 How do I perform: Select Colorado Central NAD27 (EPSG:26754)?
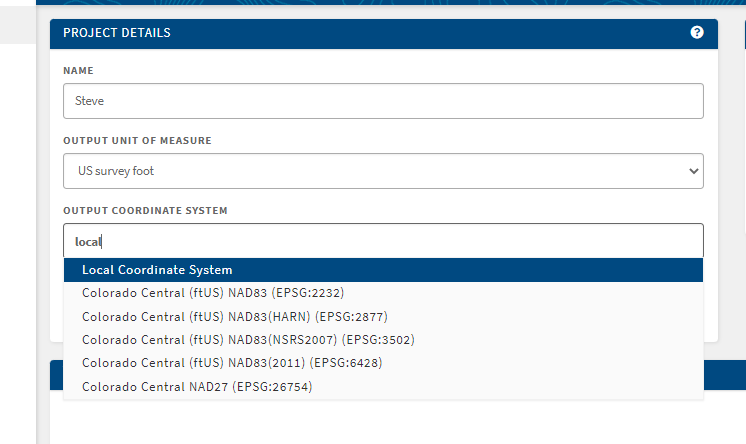coord(197,386)
